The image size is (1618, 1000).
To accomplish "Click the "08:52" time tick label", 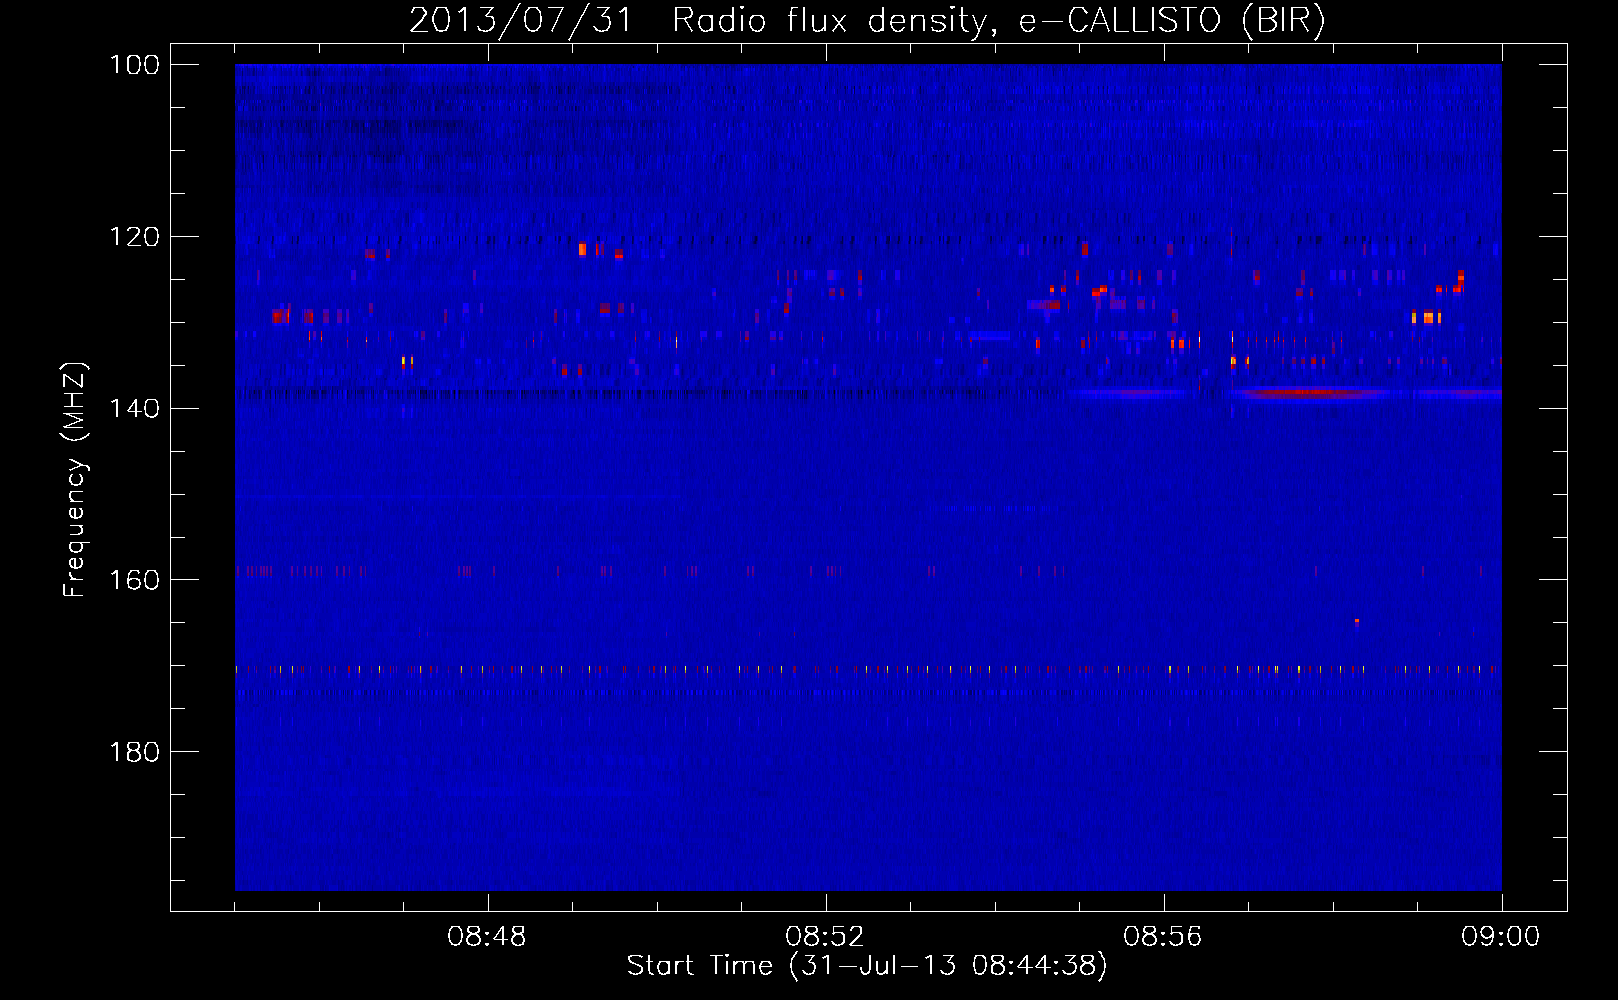I will point(825,937).
